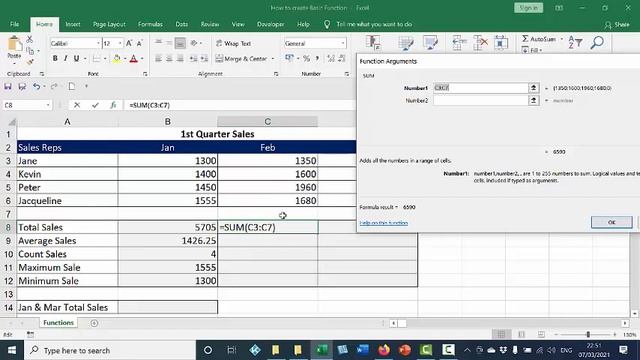Click Save icon in quick access toolbar

tap(8, 87)
